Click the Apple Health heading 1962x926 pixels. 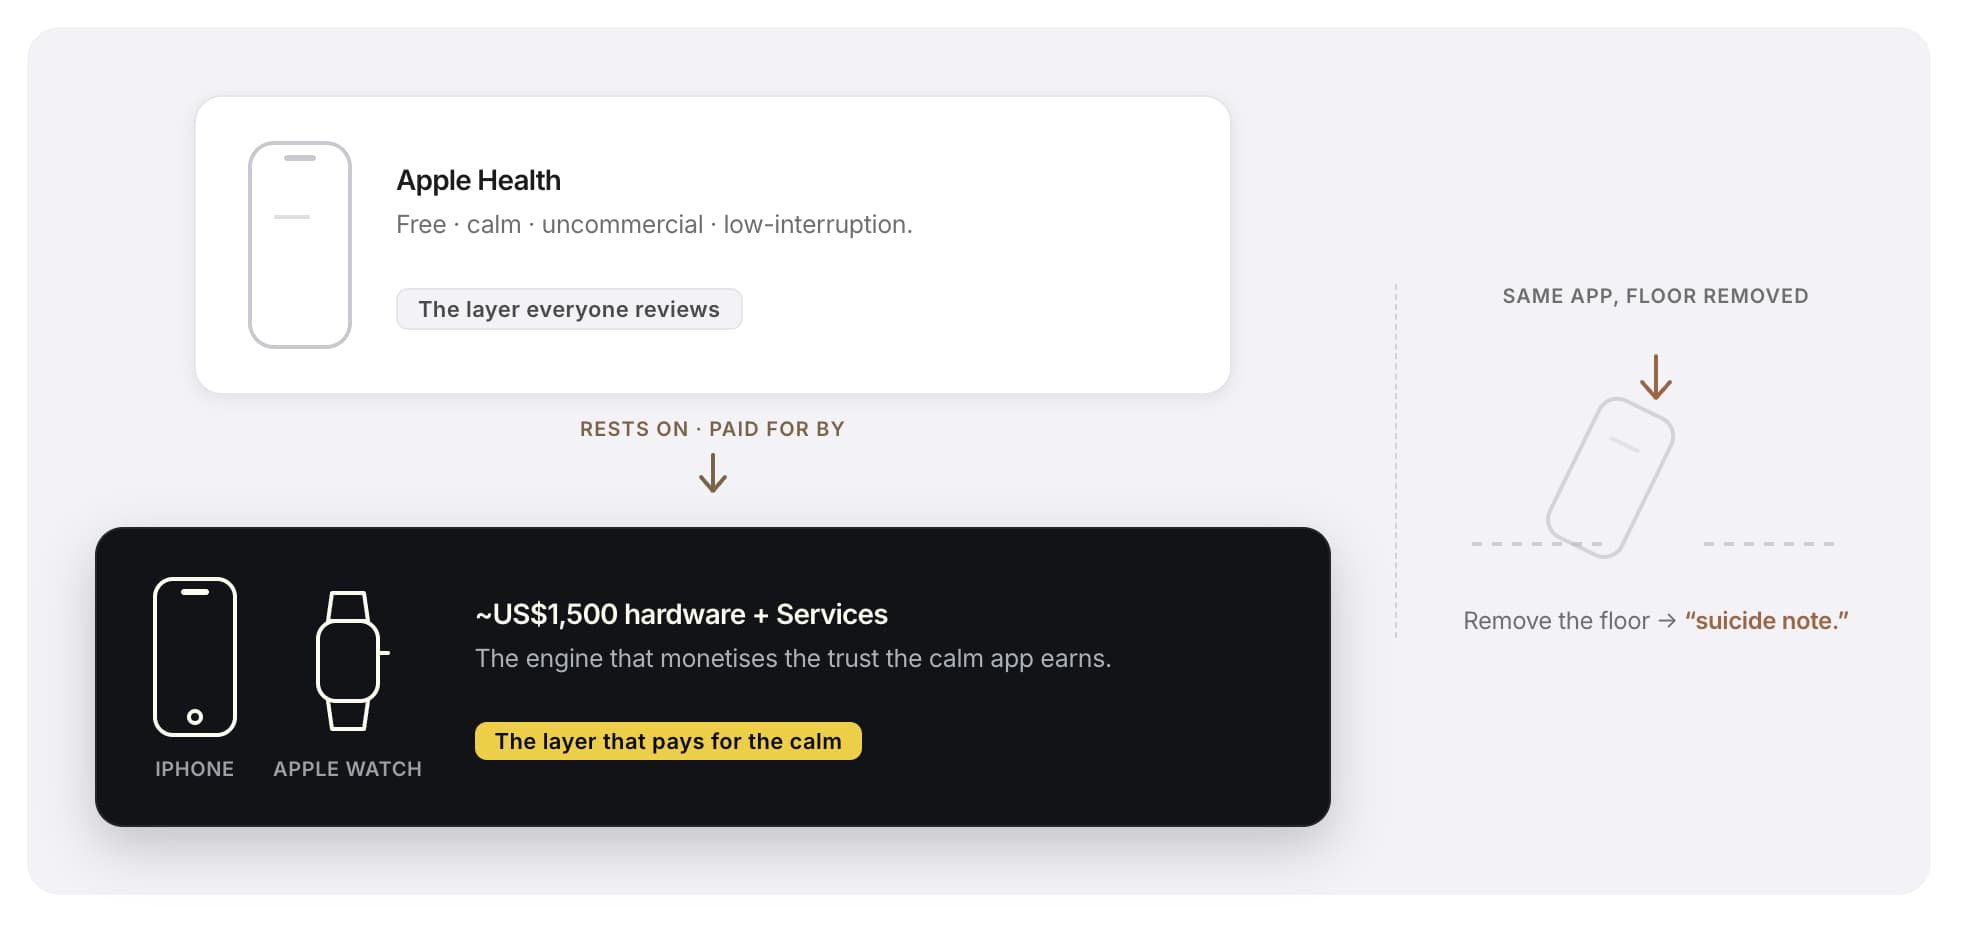click(x=478, y=180)
